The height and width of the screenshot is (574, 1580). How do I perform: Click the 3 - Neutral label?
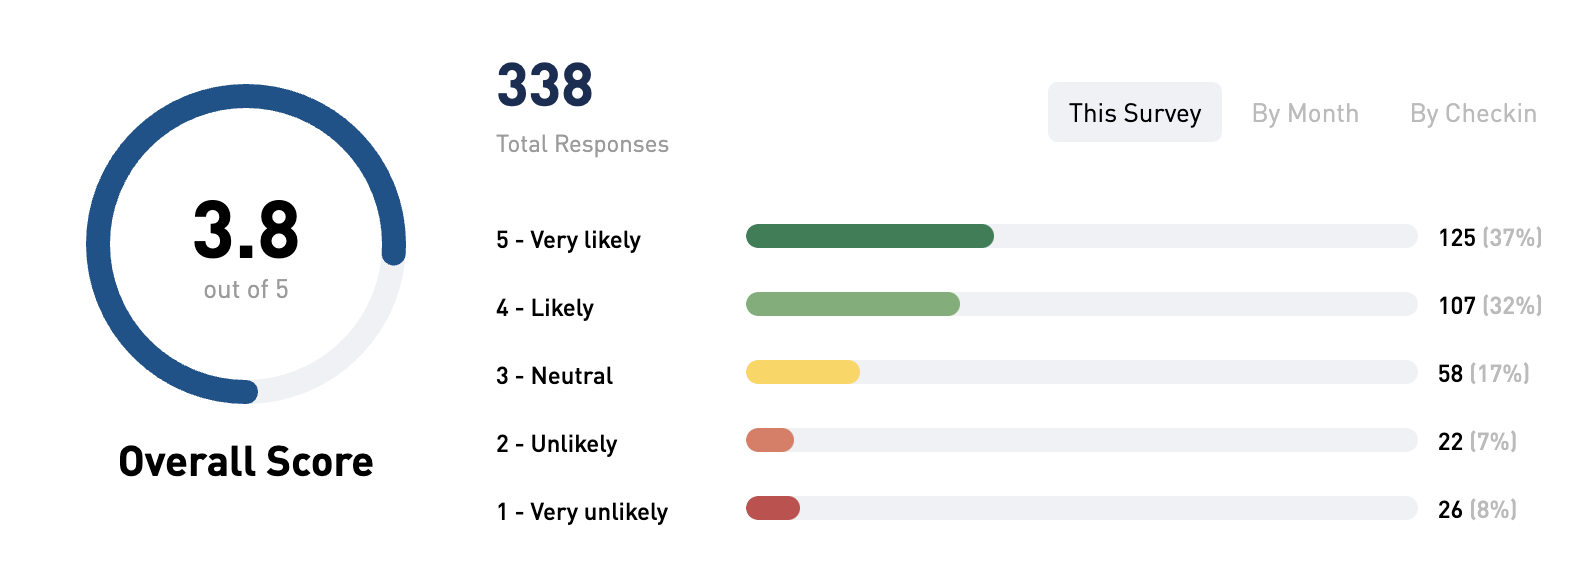[x=554, y=376]
